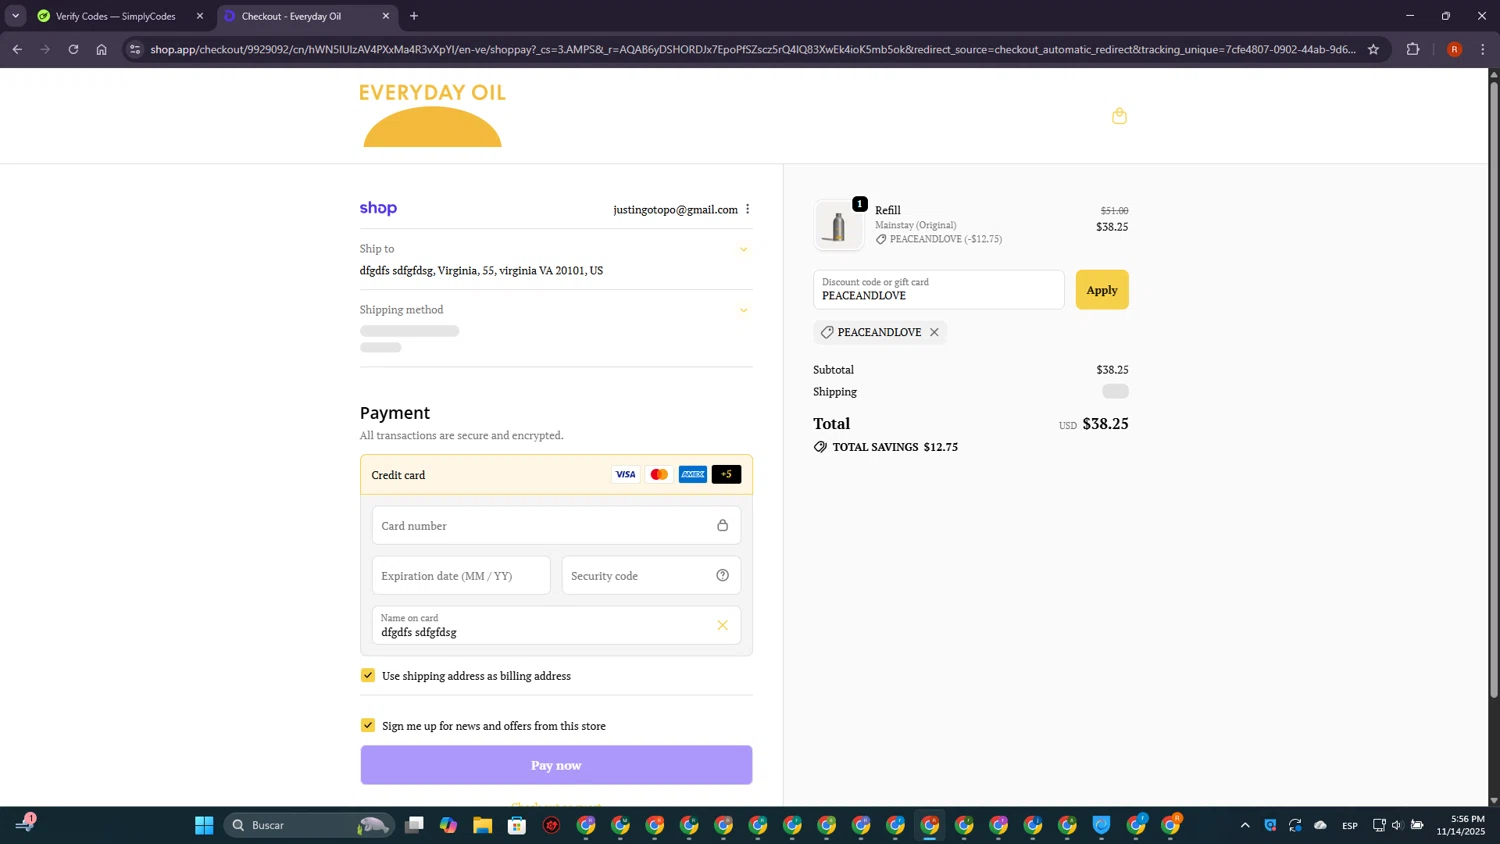Click the Expiration date field

461,576
